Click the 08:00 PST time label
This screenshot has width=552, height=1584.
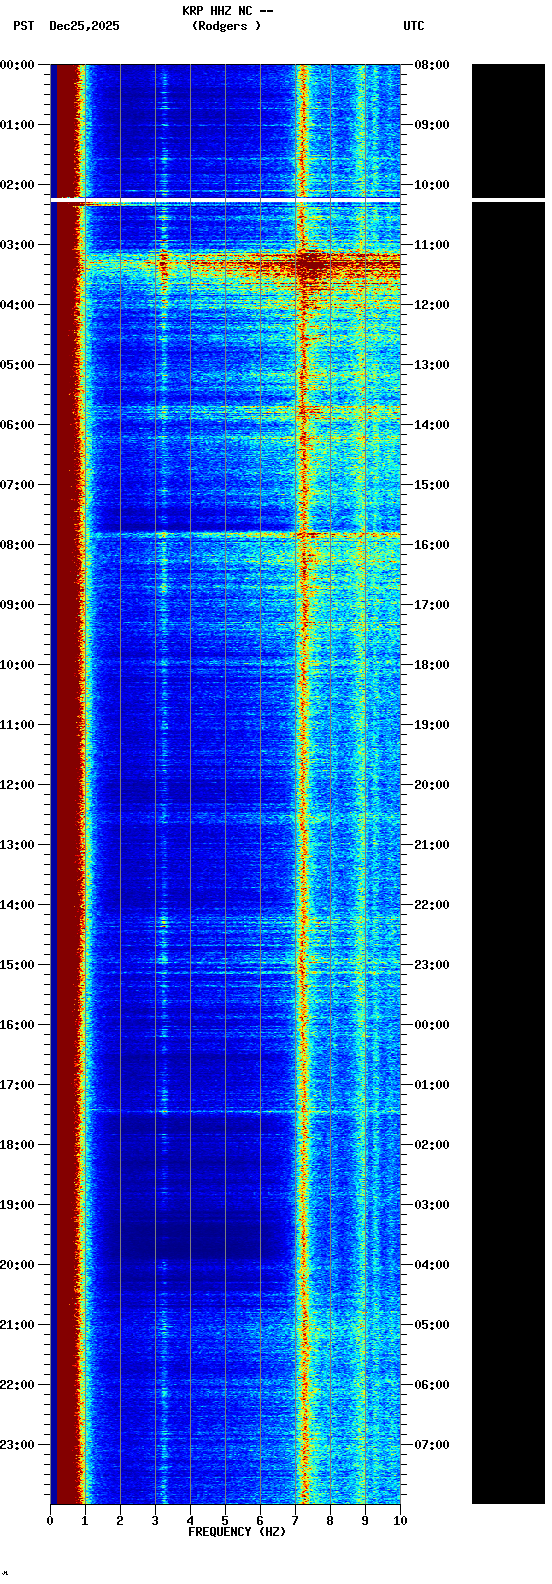18,545
